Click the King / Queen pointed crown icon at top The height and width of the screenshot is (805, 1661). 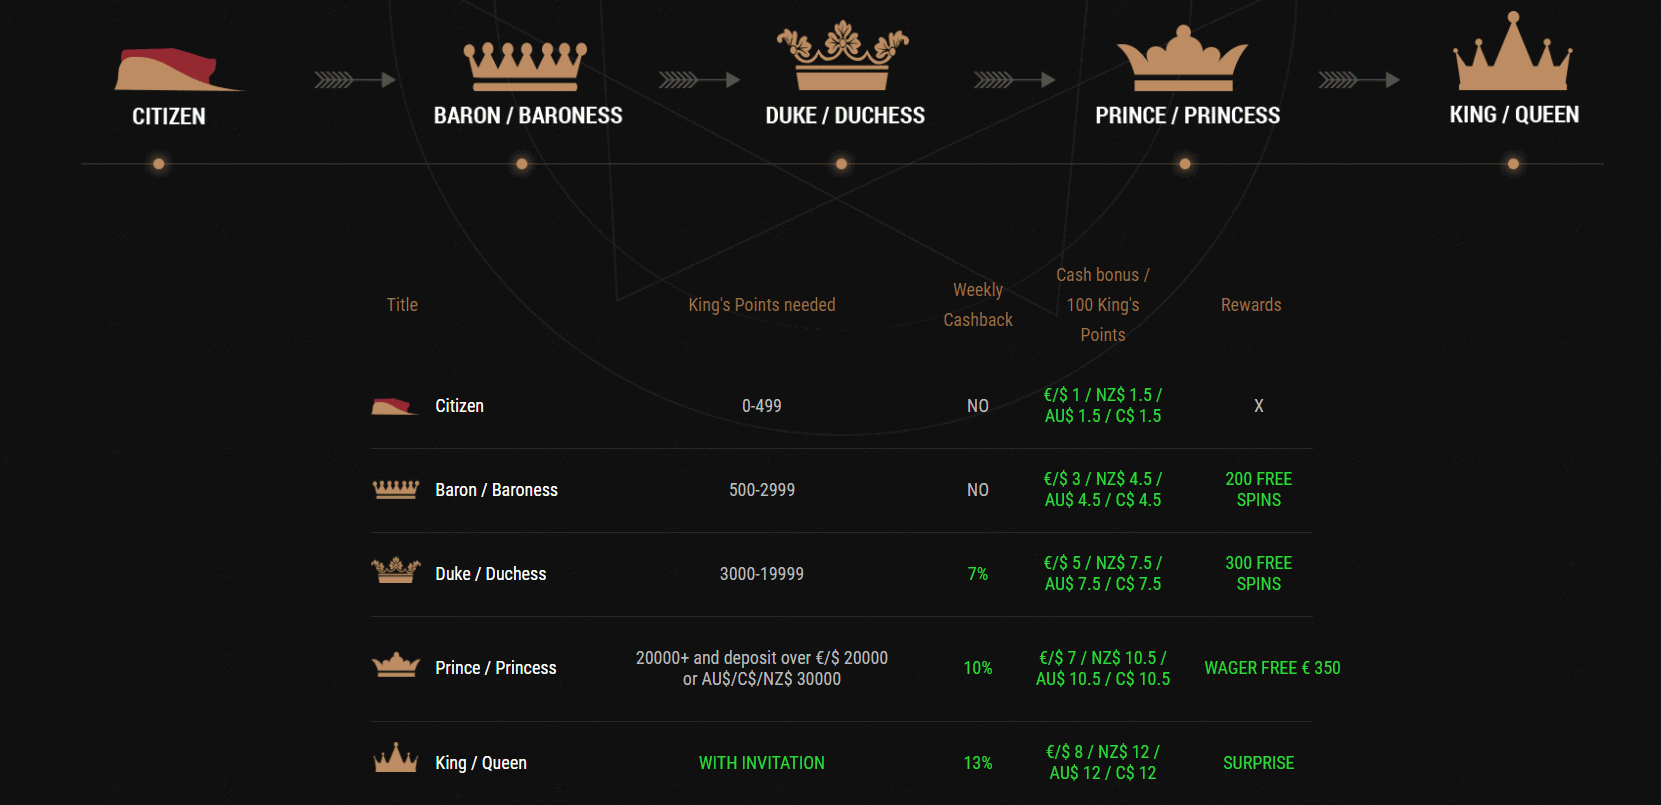1513,52
